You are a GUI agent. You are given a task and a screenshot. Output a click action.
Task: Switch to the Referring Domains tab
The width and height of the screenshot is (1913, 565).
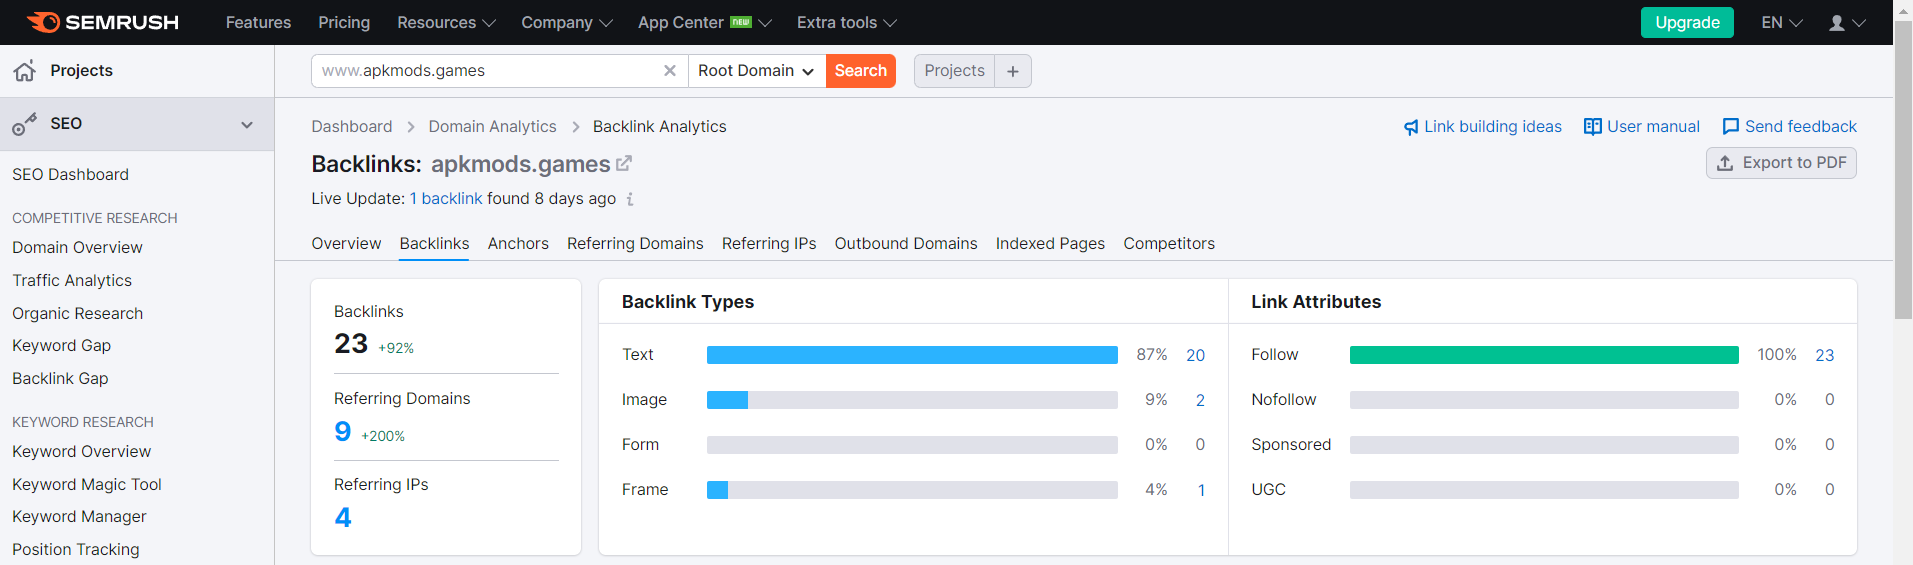635,243
